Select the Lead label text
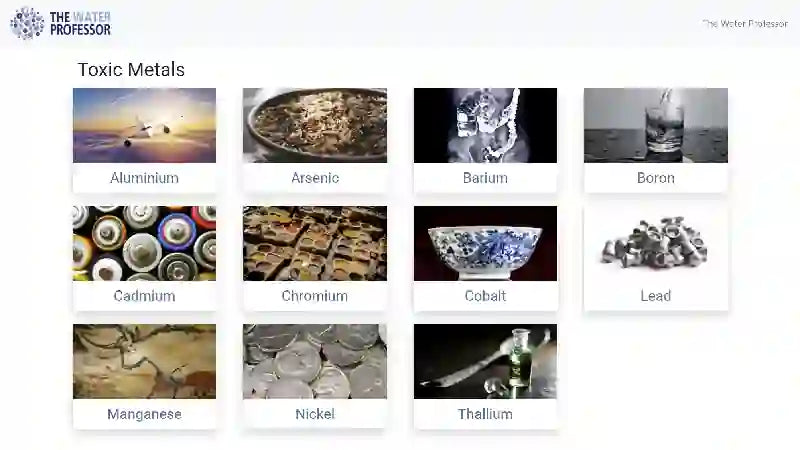This screenshot has width=800, height=450. pos(656,296)
